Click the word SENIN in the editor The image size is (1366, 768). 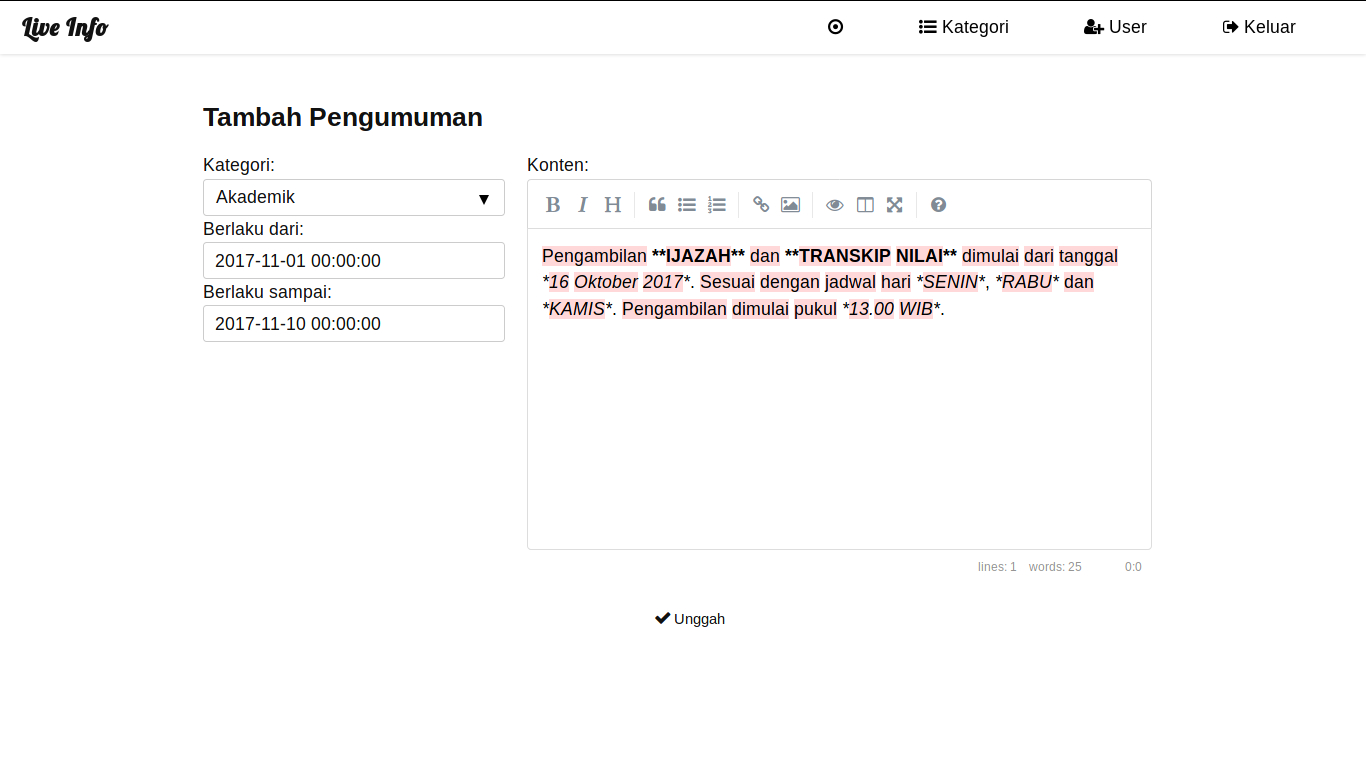[950, 282]
